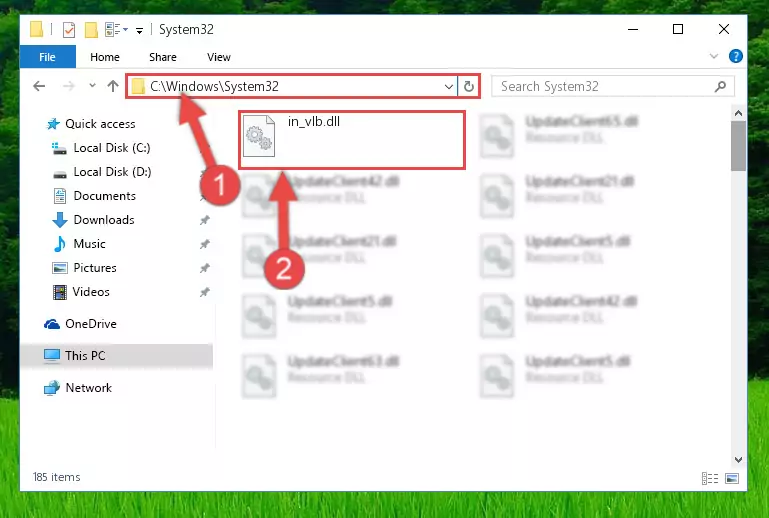Click the Quick access star icon
The width and height of the screenshot is (769, 518).
click(x=53, y=124)
